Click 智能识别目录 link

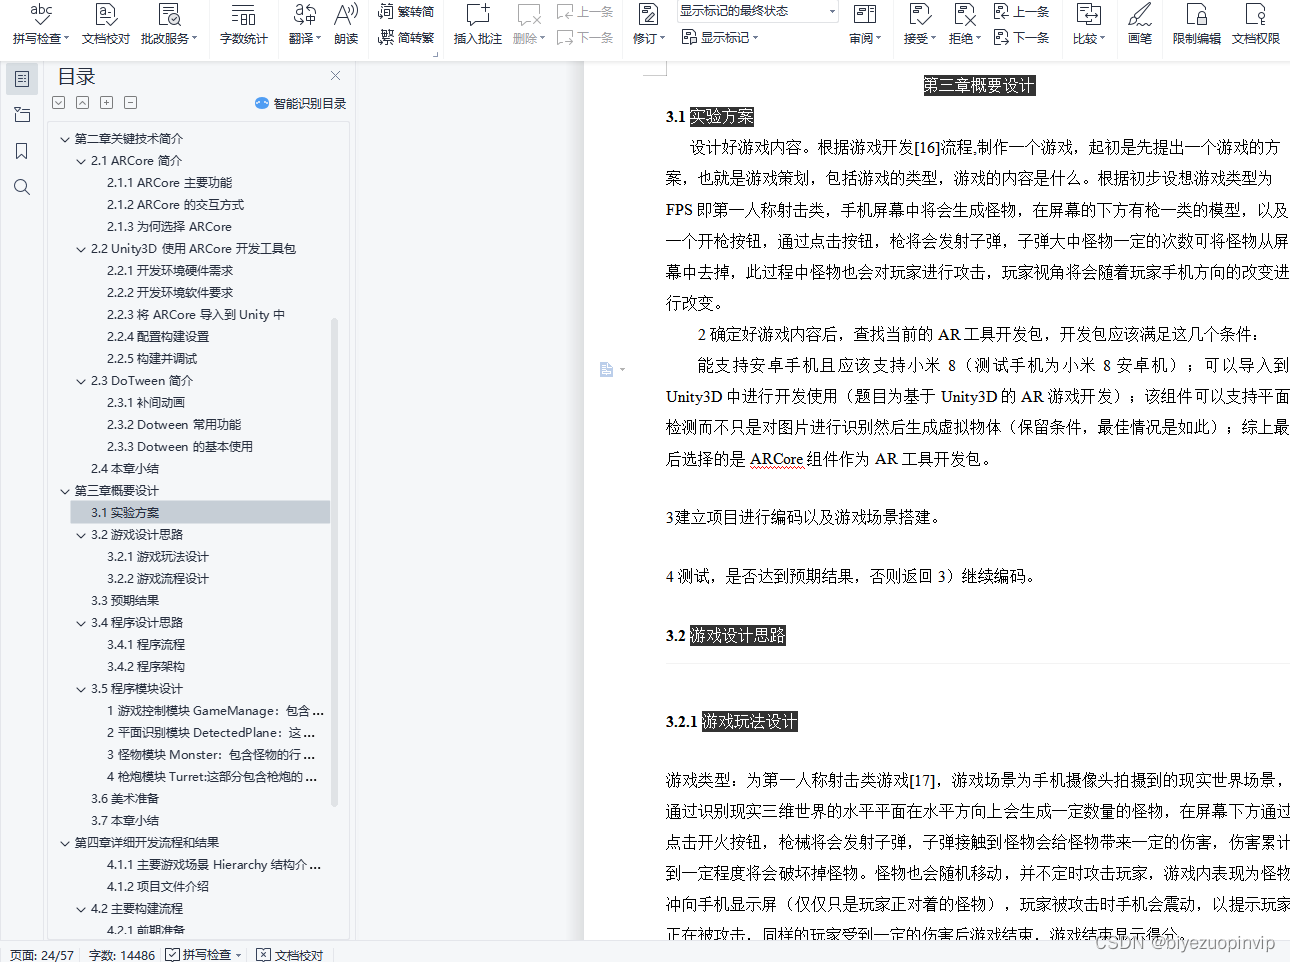(300, 103)
